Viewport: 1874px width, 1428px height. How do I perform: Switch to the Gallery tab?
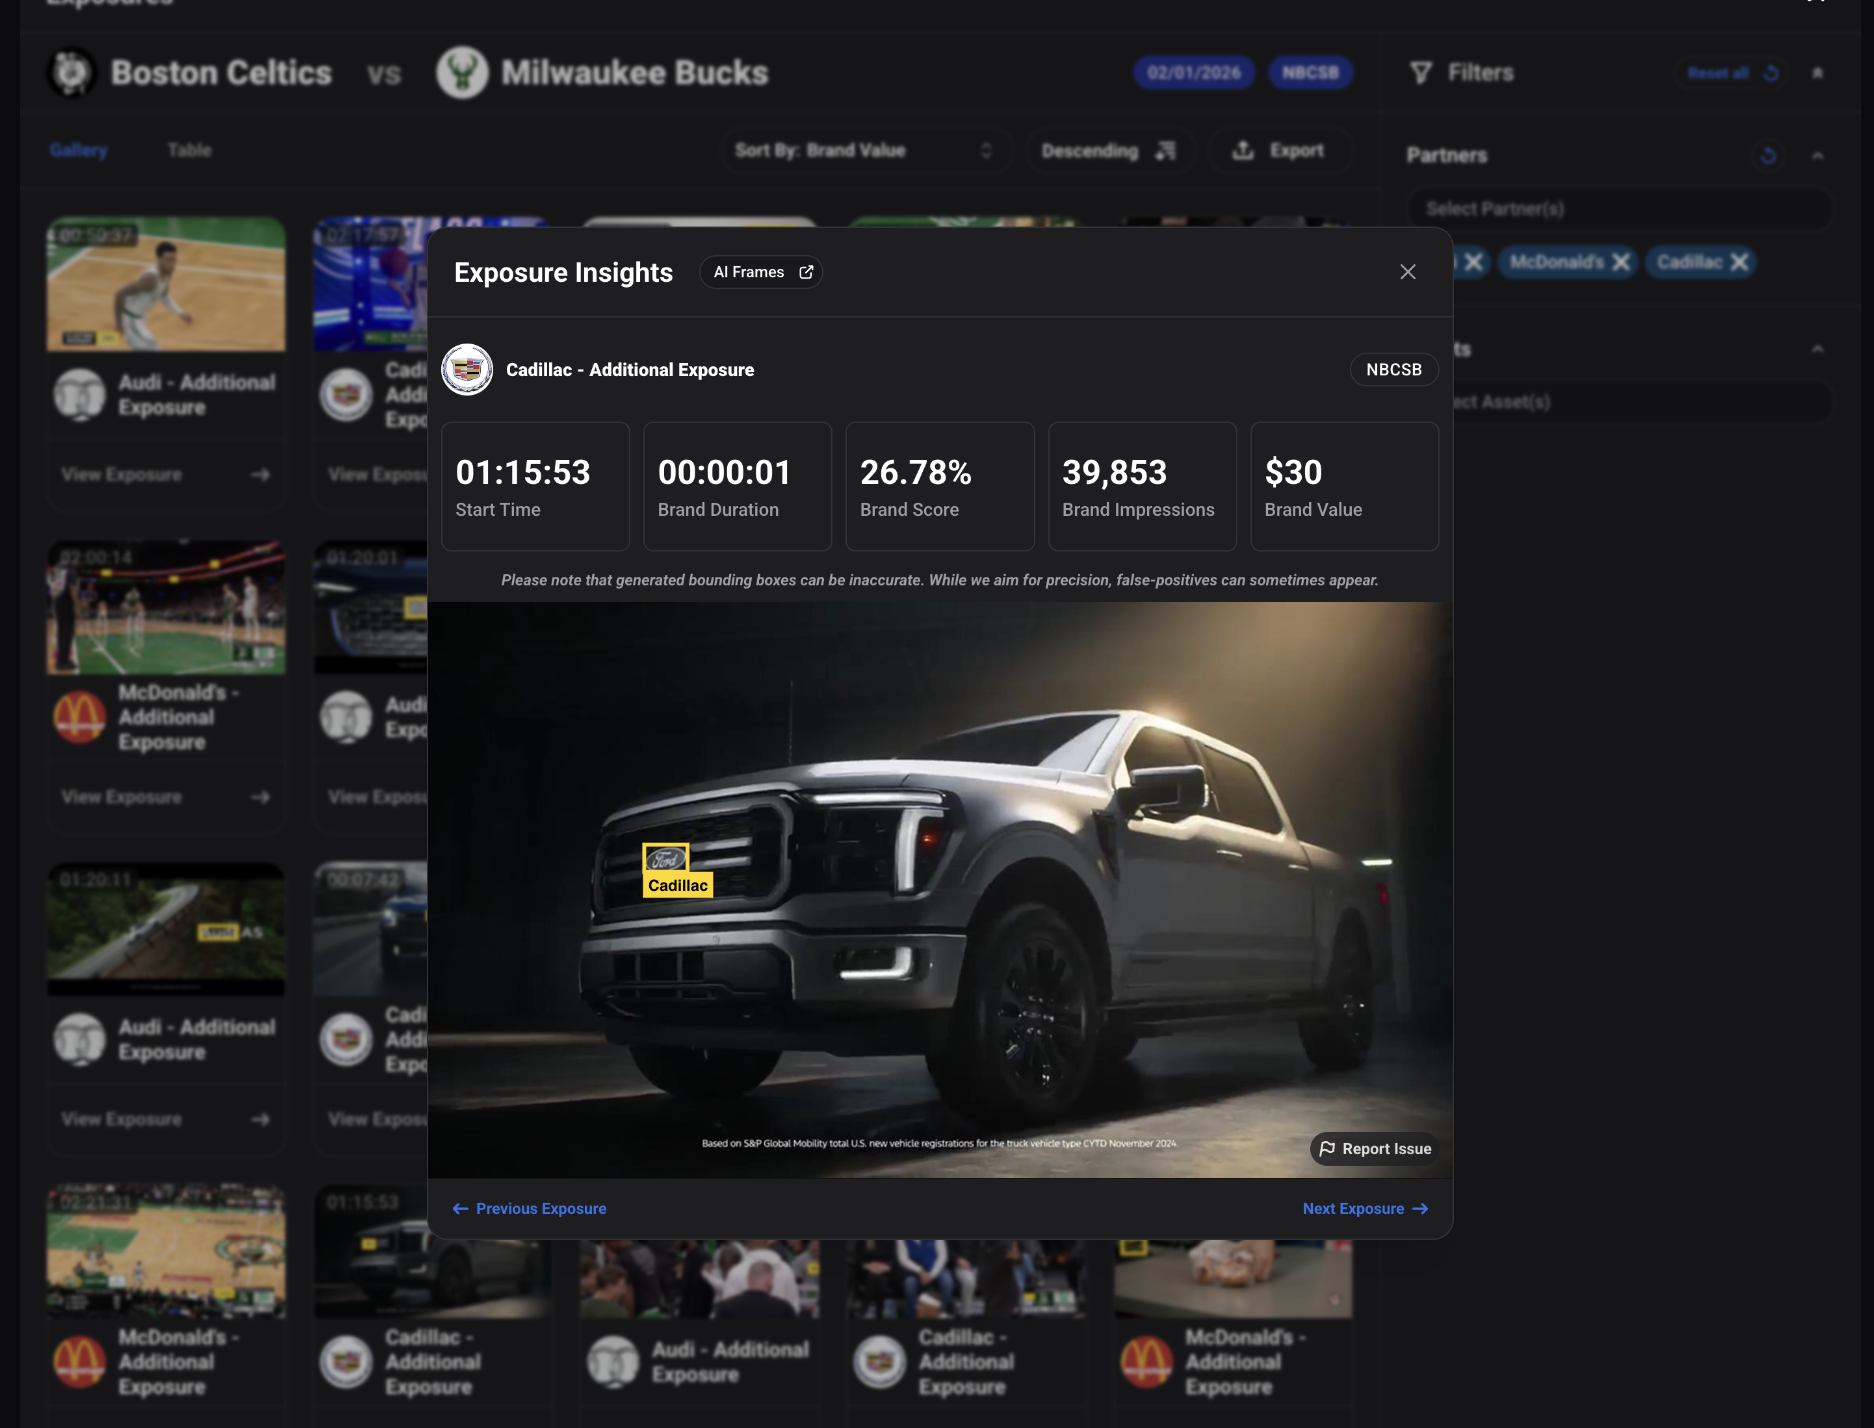pyautogui.click(x=78, y=150)
